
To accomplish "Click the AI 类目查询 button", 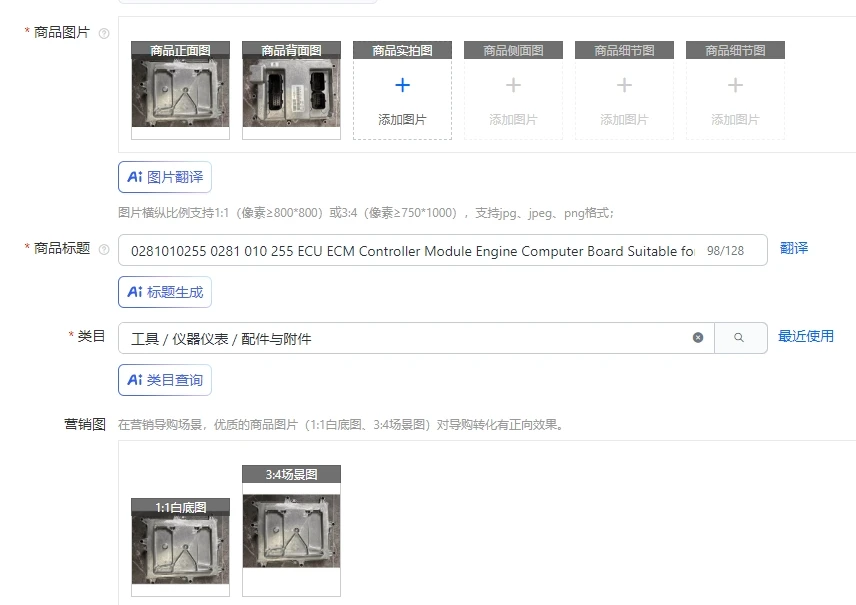I will click(x=165, y=380).
